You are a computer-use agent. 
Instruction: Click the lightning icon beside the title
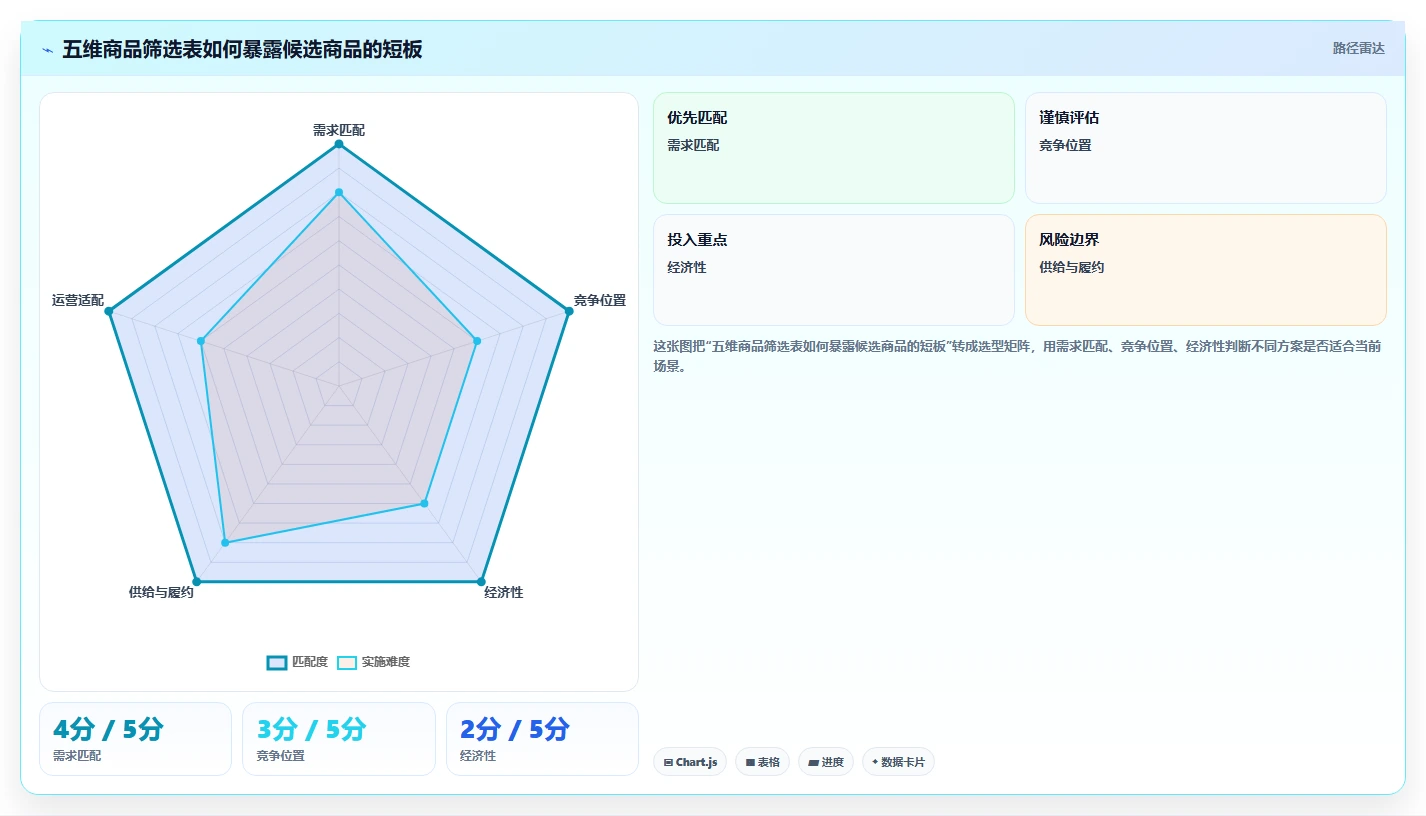(x=47, y=50)
